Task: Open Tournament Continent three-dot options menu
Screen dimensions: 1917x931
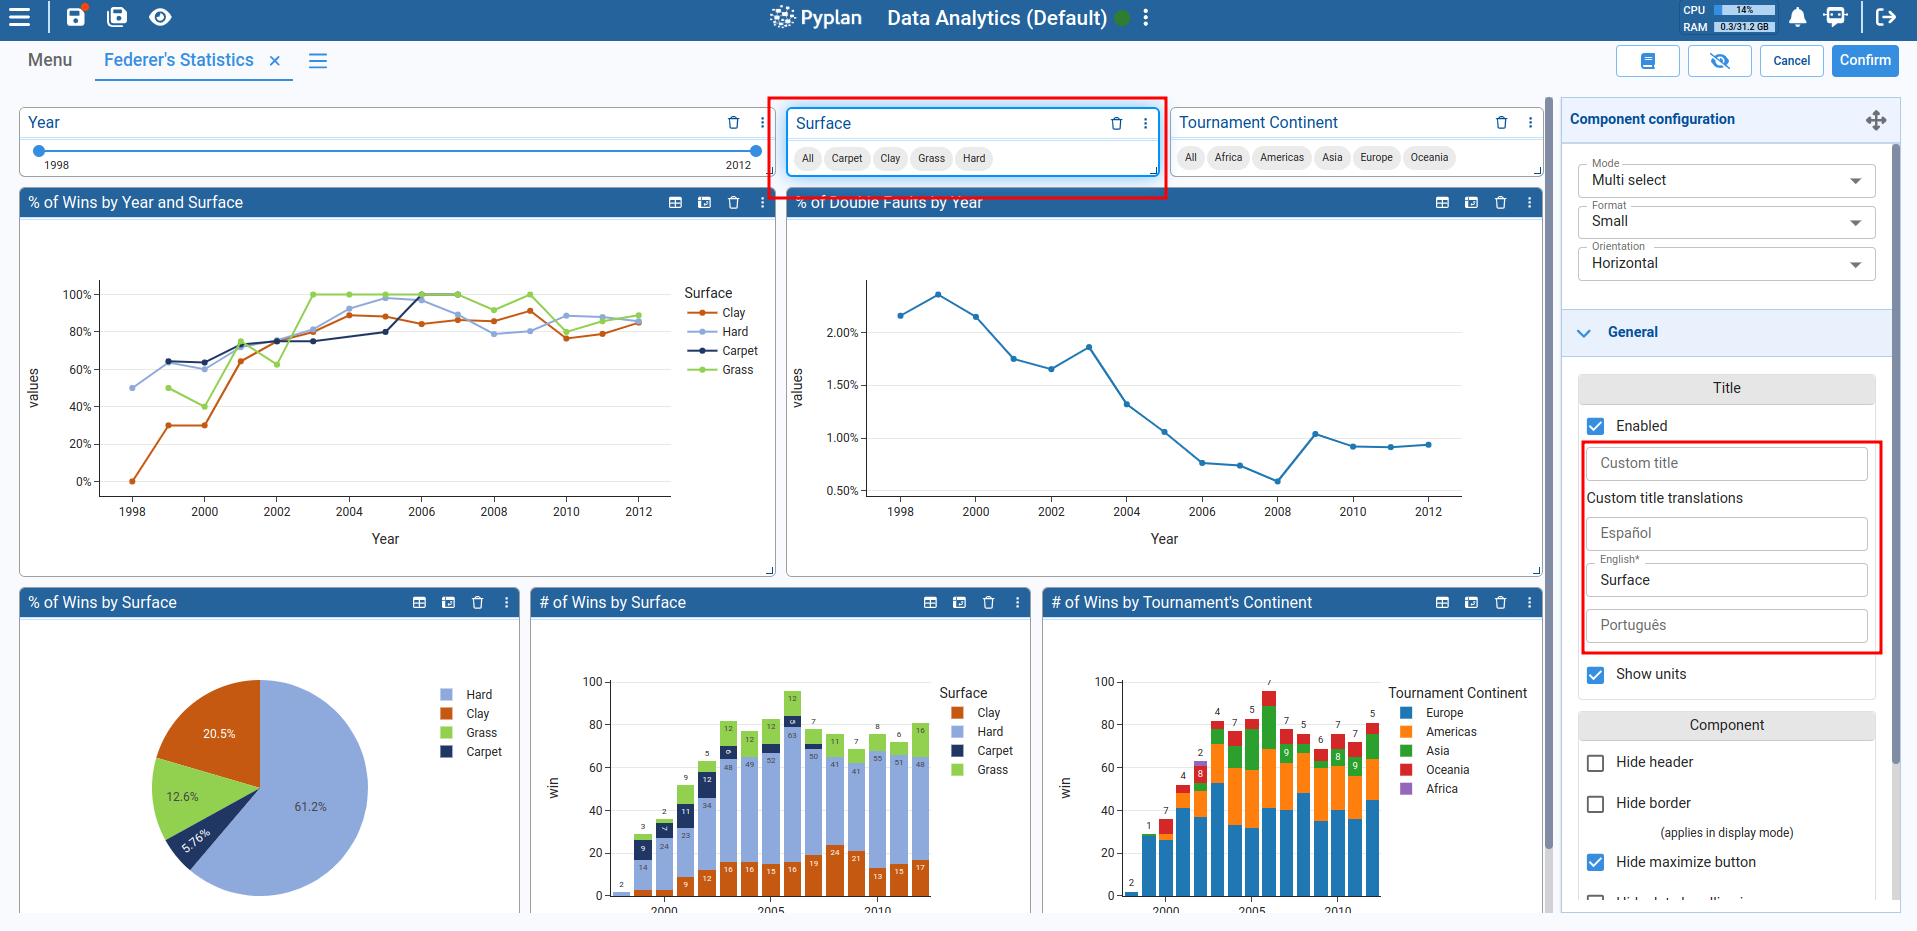Action: click(1530, 123)
